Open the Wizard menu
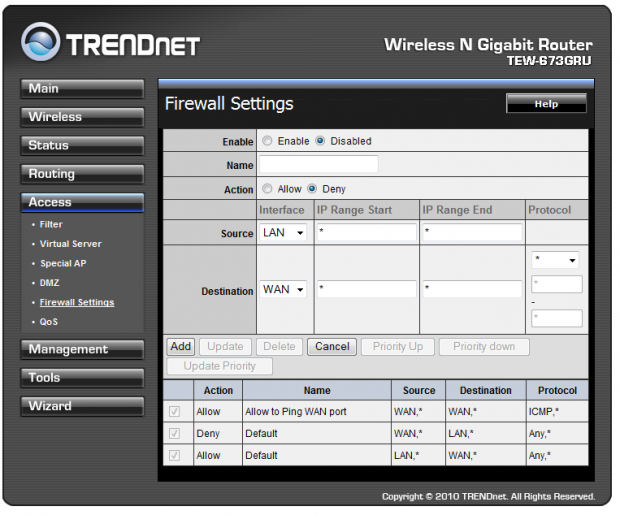This screenshot has width=620, height=515. pos(82,407)
